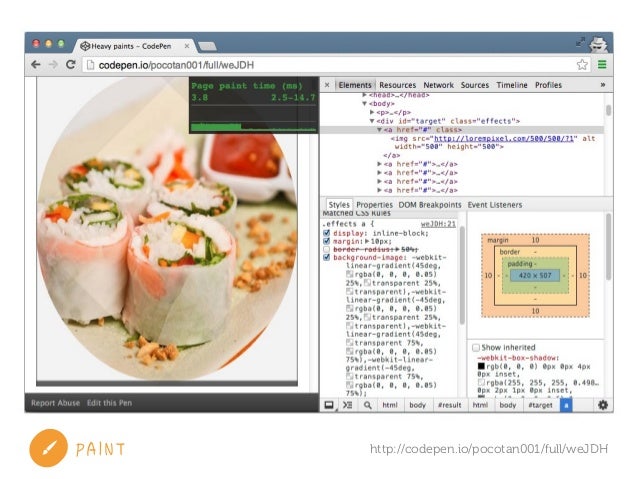The height and width of the screenshot is (479, 638).
Task: Open Chrome hamburger menu
Action: tap(602, 64)
